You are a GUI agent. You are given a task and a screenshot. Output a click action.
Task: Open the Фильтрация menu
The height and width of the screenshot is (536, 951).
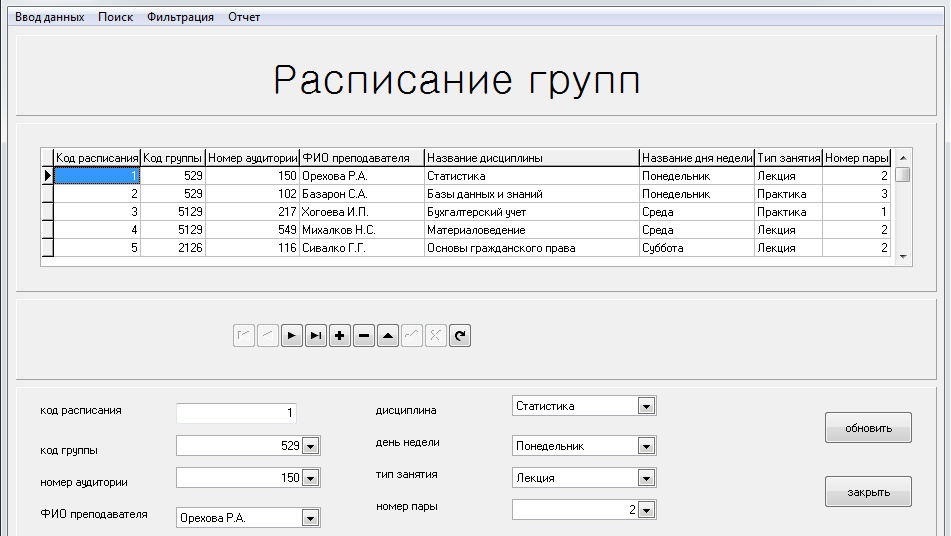coord(180,17)
